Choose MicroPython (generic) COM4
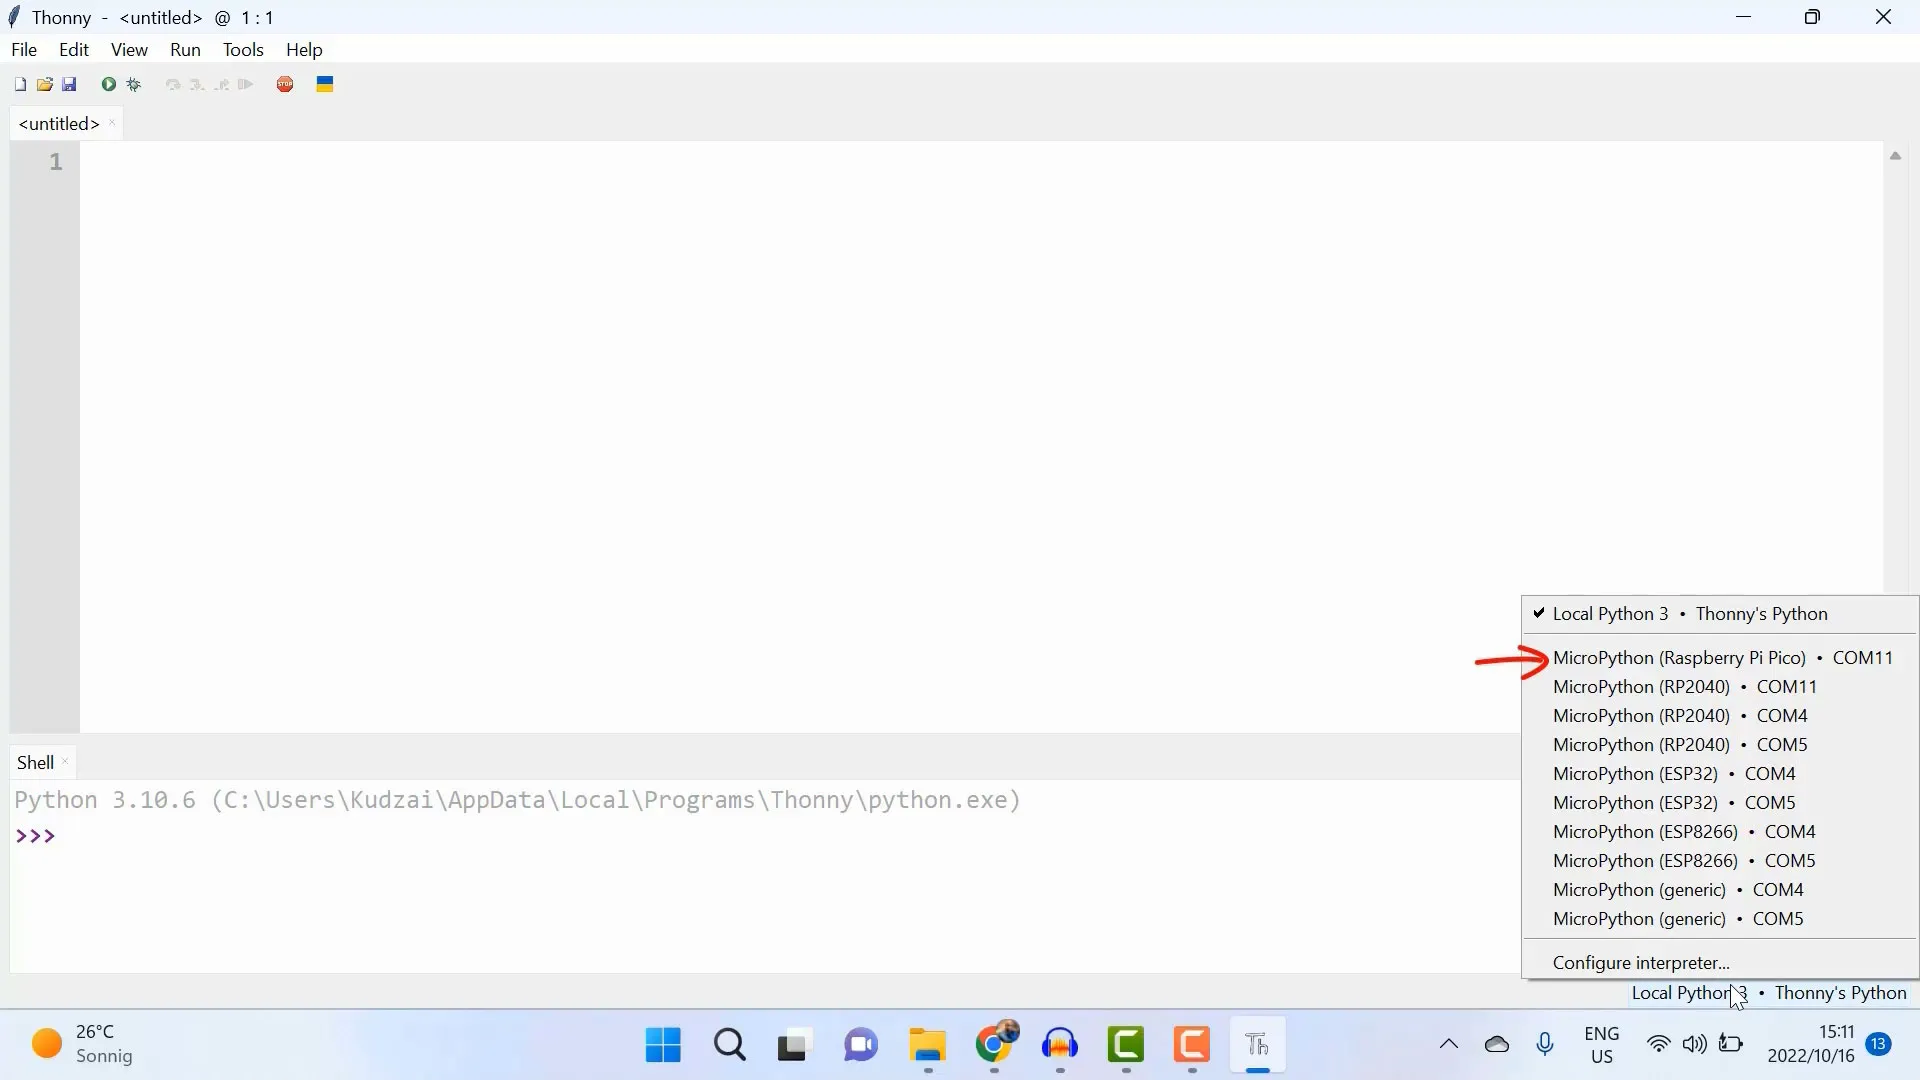1920x1080 pixels. click(1720, 890)
